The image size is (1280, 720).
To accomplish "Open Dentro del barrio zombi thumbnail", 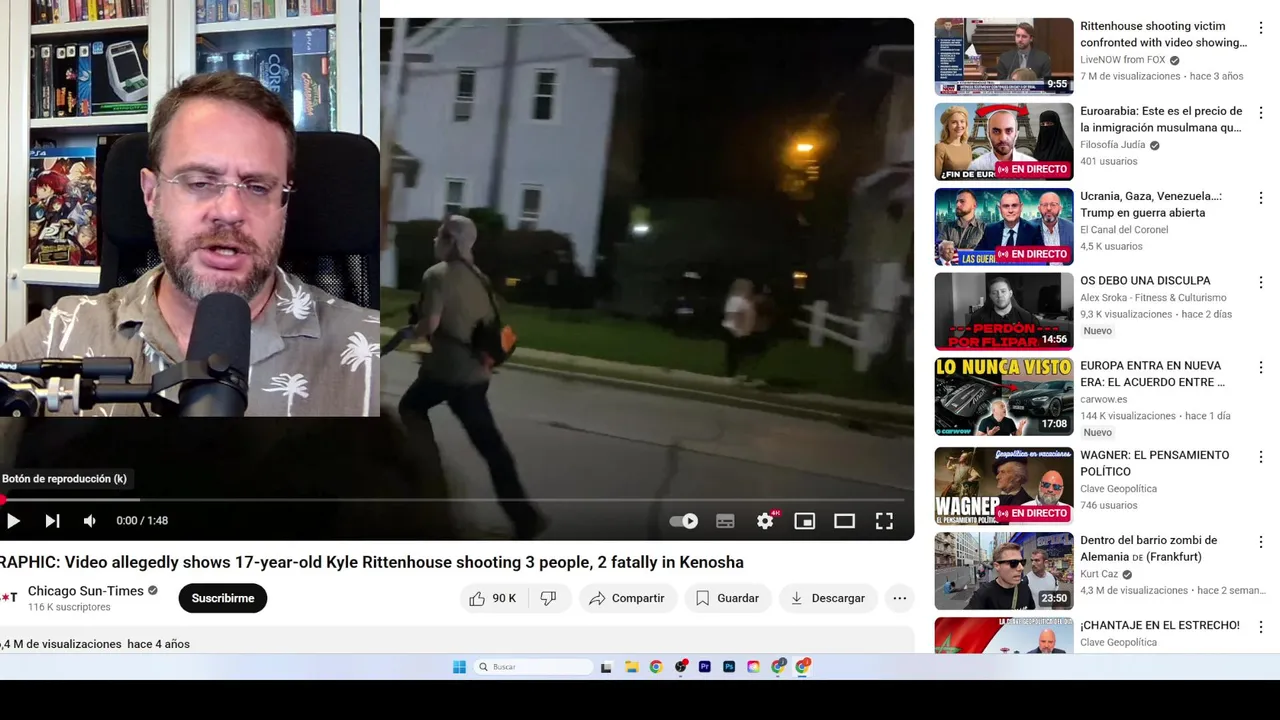I will tap(1004, 571).
